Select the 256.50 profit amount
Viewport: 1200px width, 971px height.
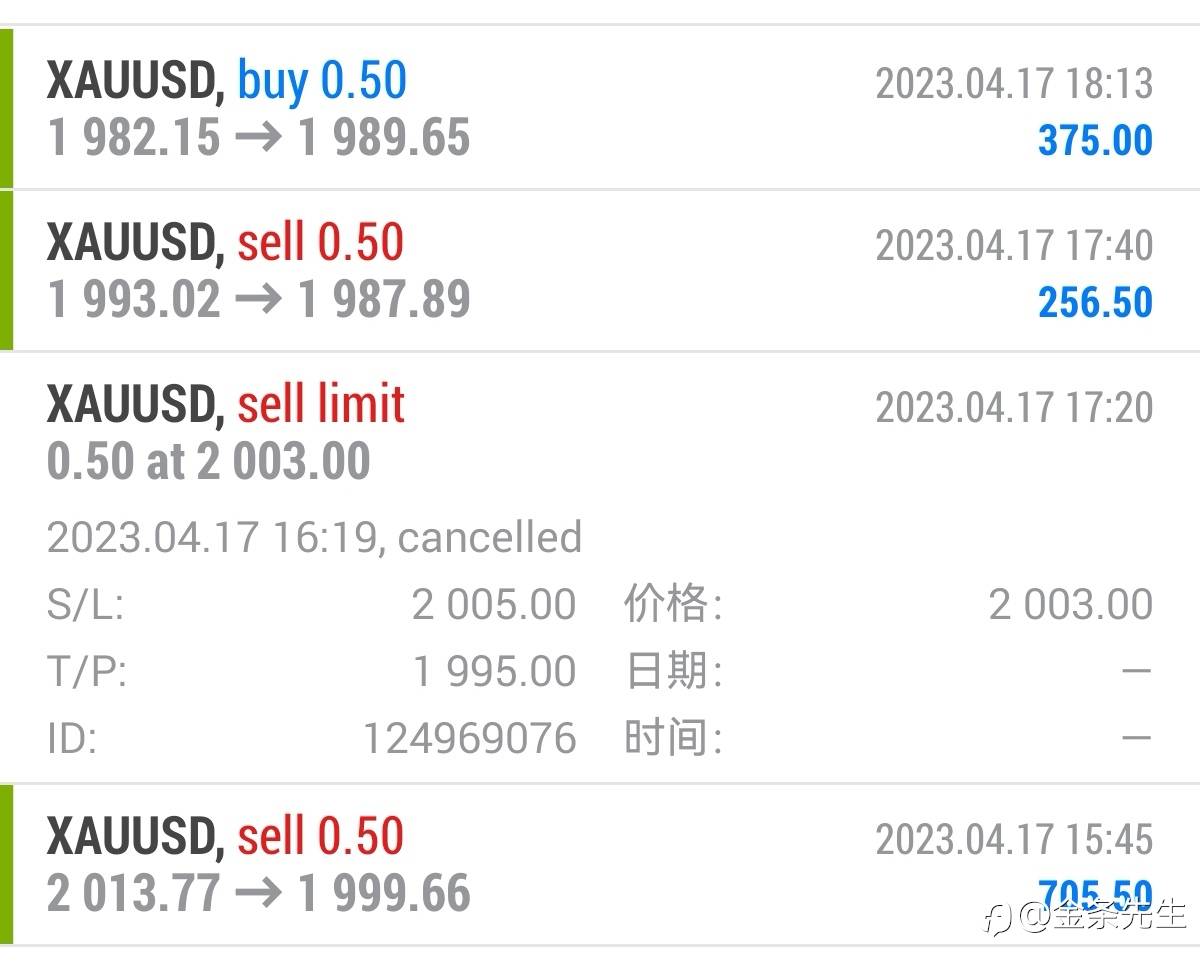tap(1095, 302)
